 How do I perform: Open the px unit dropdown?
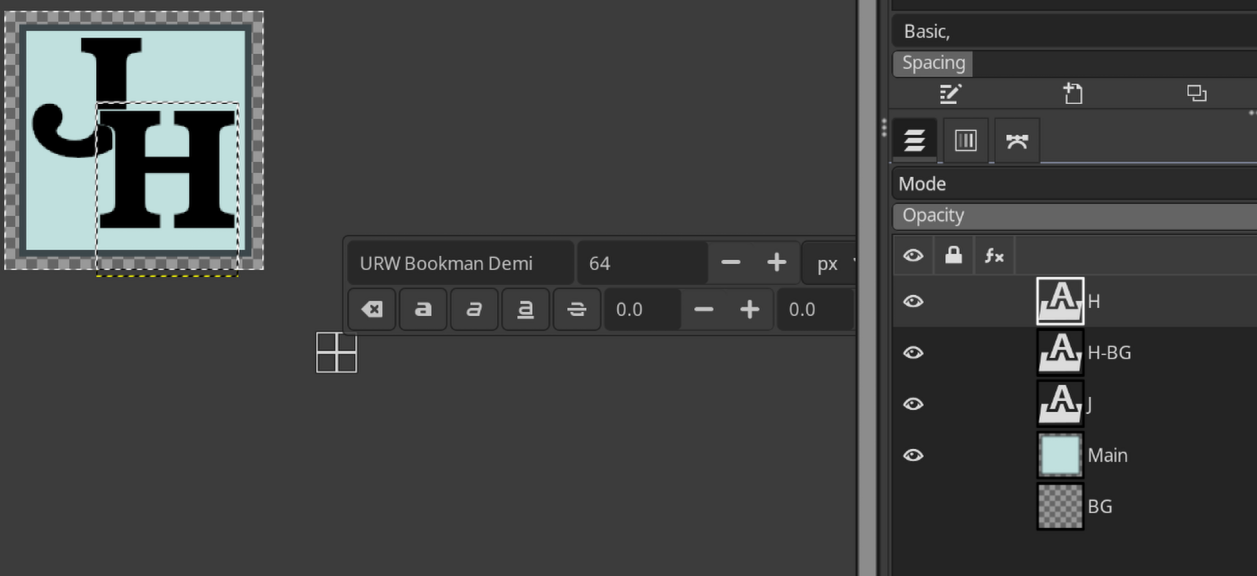coord(829,263)
